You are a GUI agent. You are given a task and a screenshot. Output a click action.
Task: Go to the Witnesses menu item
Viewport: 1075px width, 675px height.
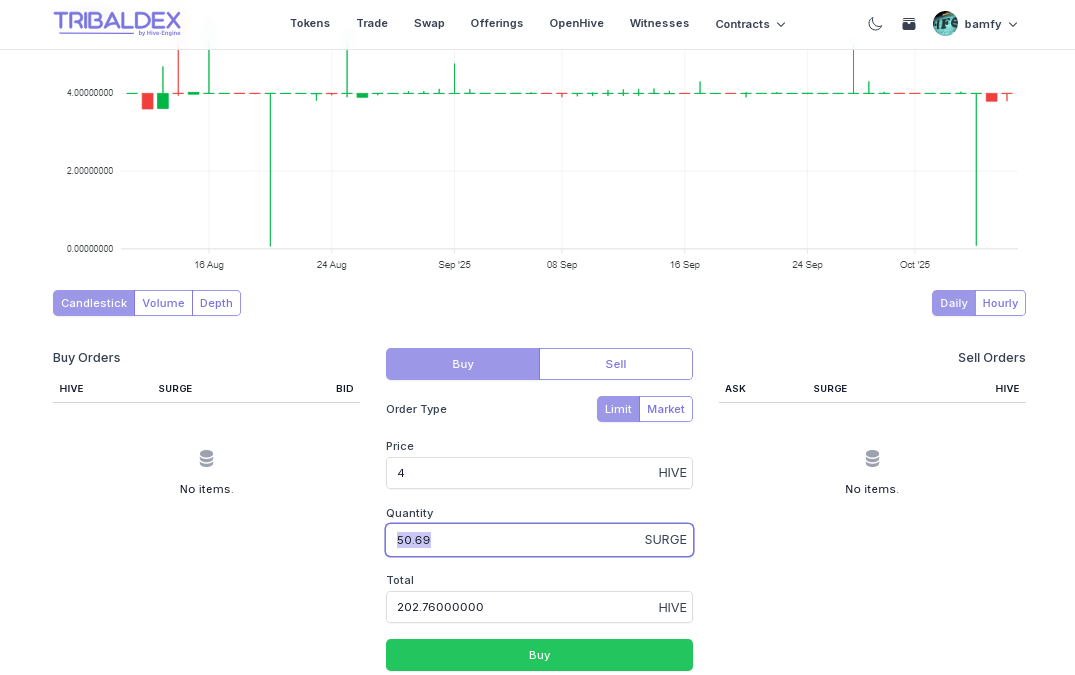[x=659, y=23]
